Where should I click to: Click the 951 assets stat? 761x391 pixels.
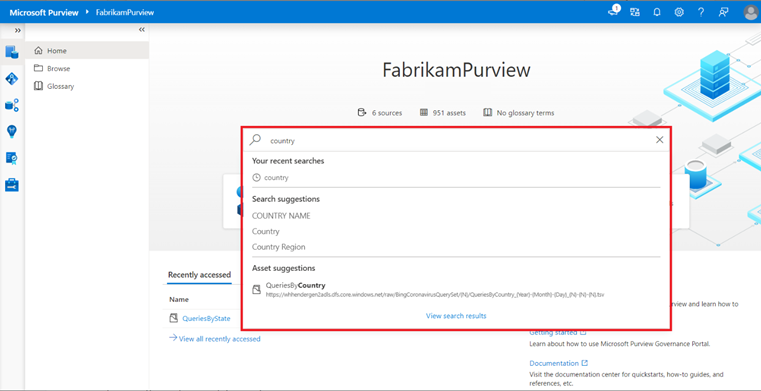point(443,113)
